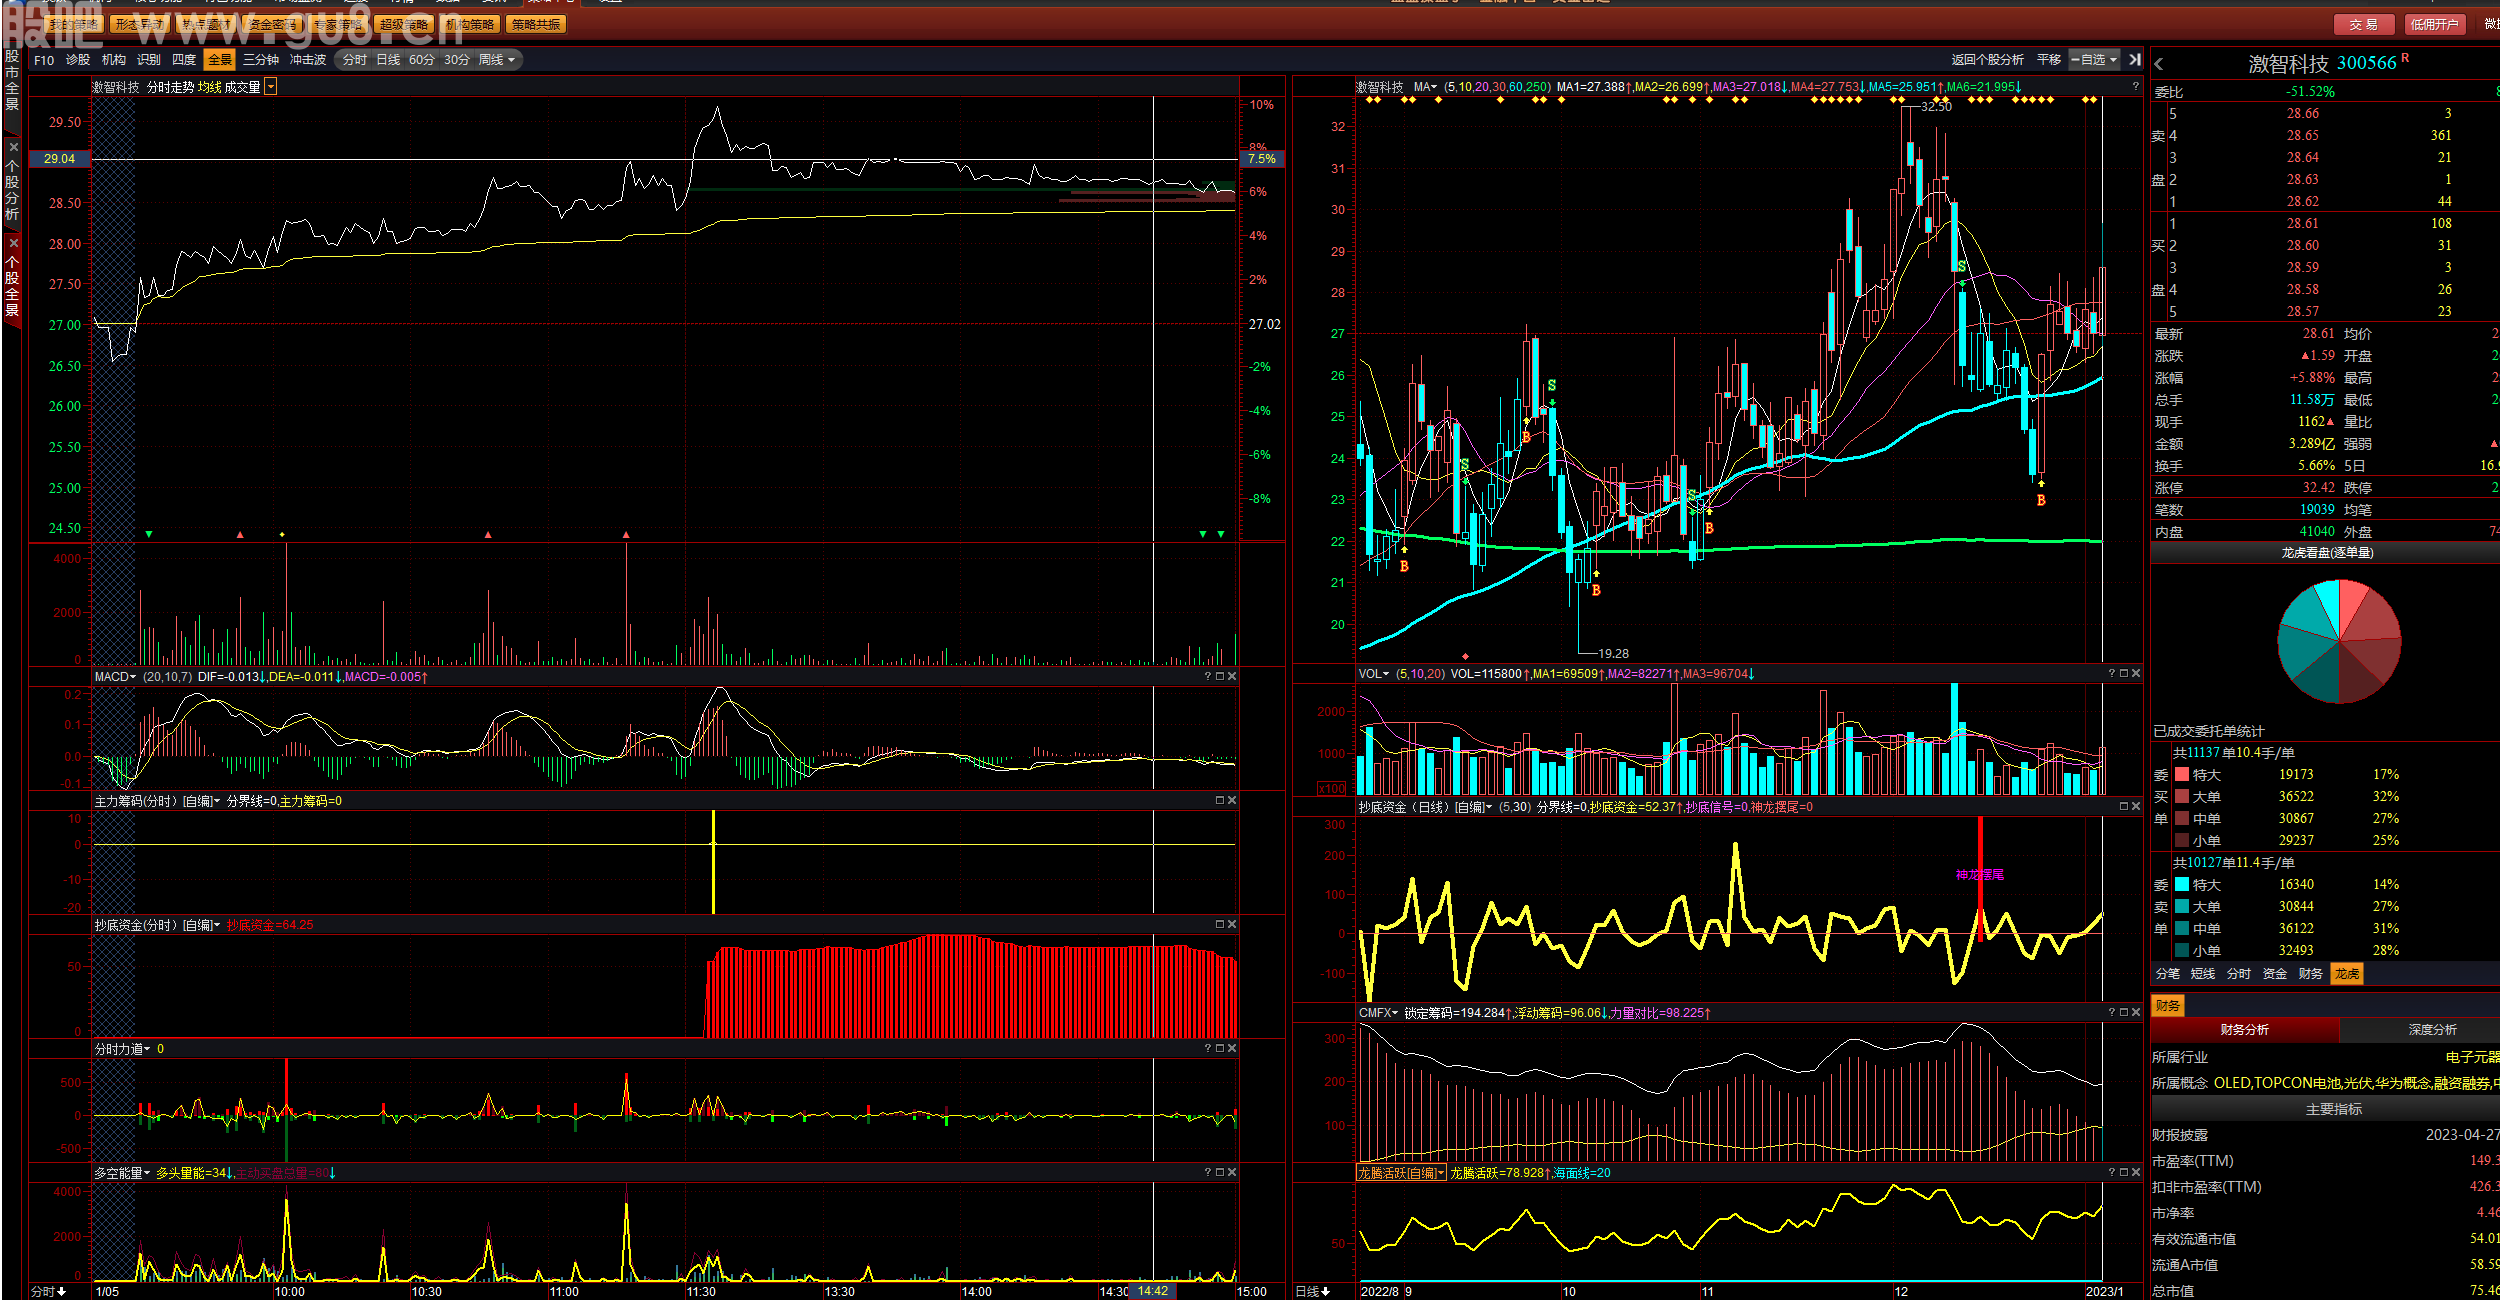
Task: Open the VOL indicator dropdown
Action: pos(1374,674)
